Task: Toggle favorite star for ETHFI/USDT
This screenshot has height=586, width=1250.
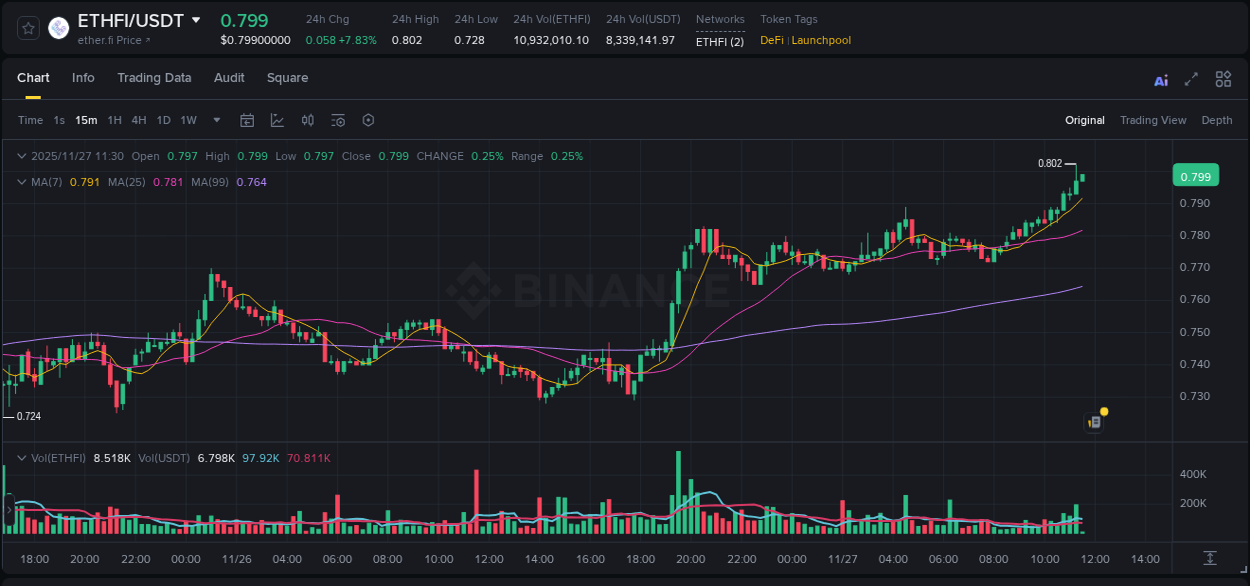Action: coord(27,27)
